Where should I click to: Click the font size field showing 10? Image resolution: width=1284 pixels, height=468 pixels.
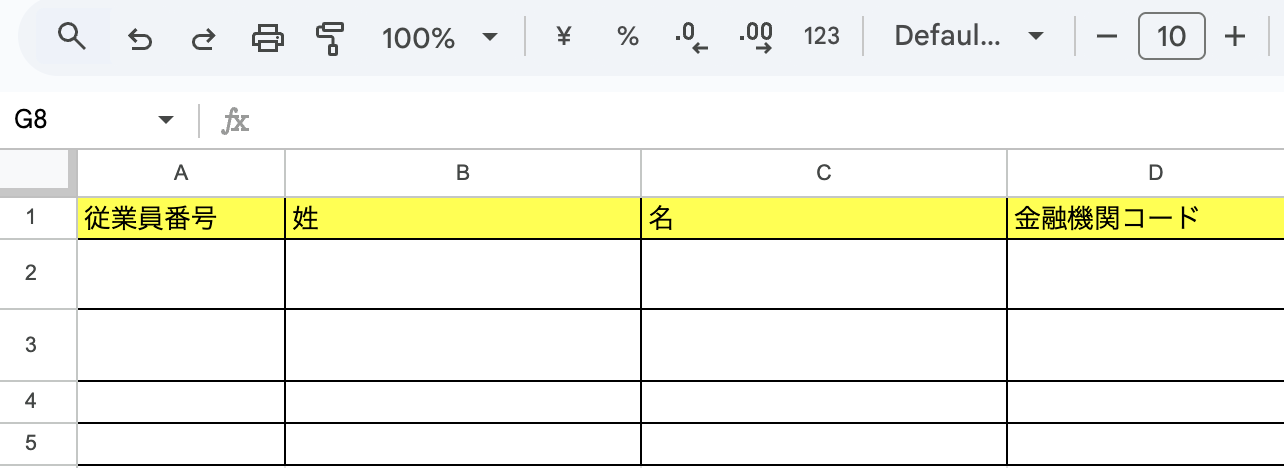pos(1170,37)
